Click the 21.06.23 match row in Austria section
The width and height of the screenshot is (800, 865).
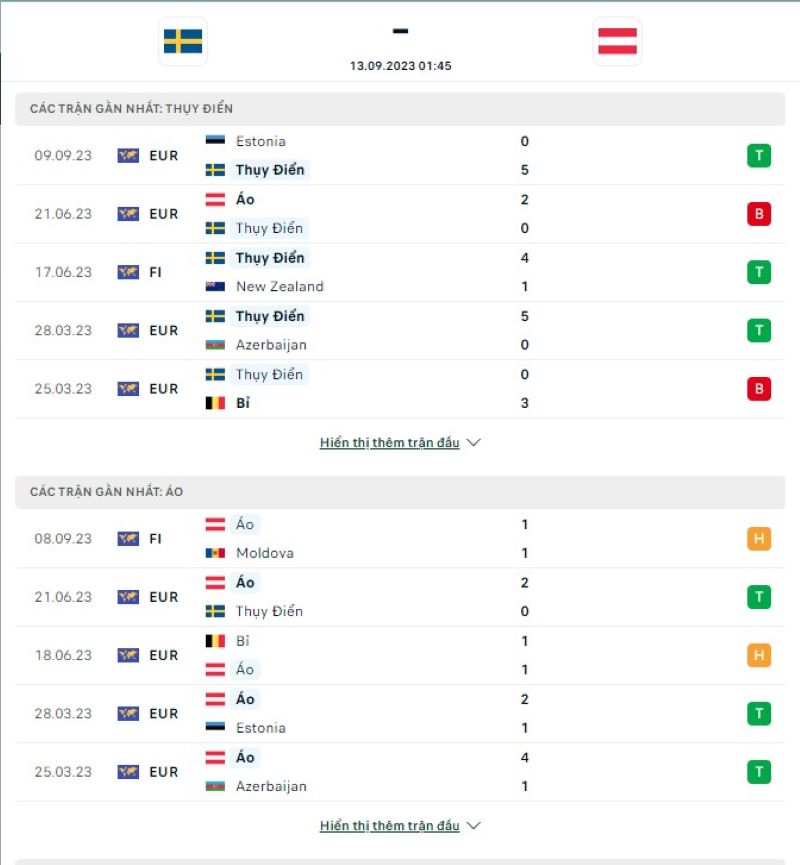[x=400, y=597]
